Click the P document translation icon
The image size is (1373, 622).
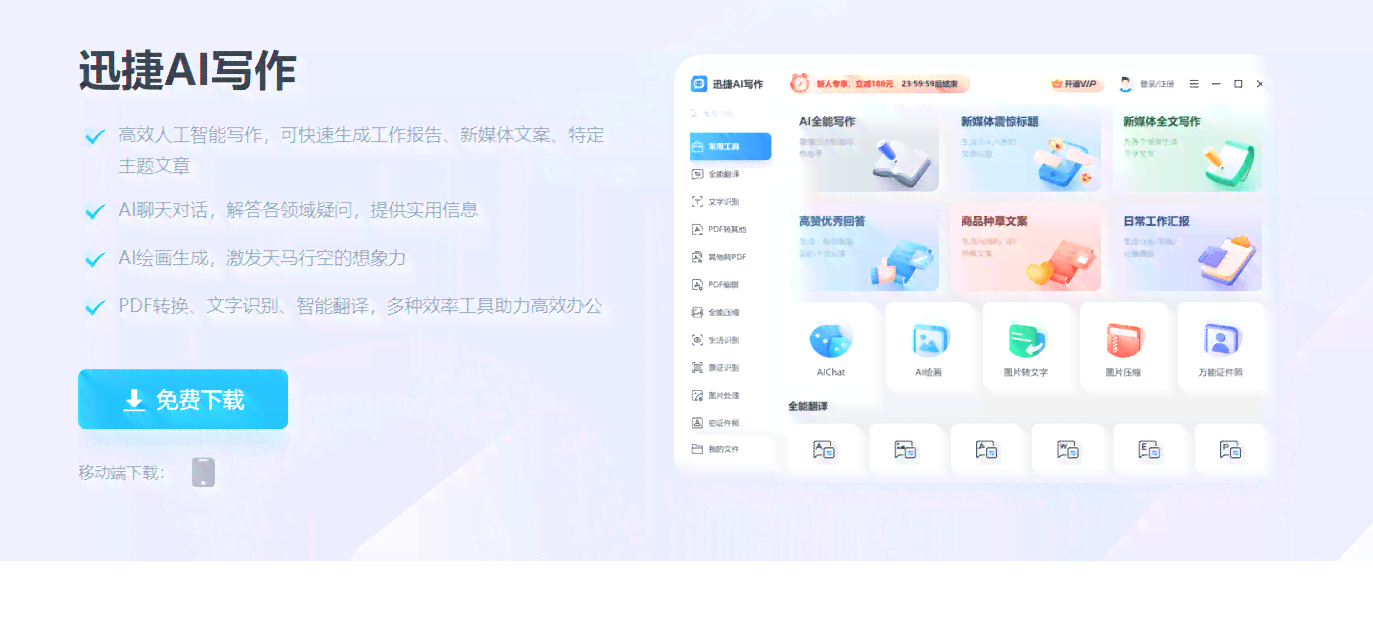(x=1231, y=449)
